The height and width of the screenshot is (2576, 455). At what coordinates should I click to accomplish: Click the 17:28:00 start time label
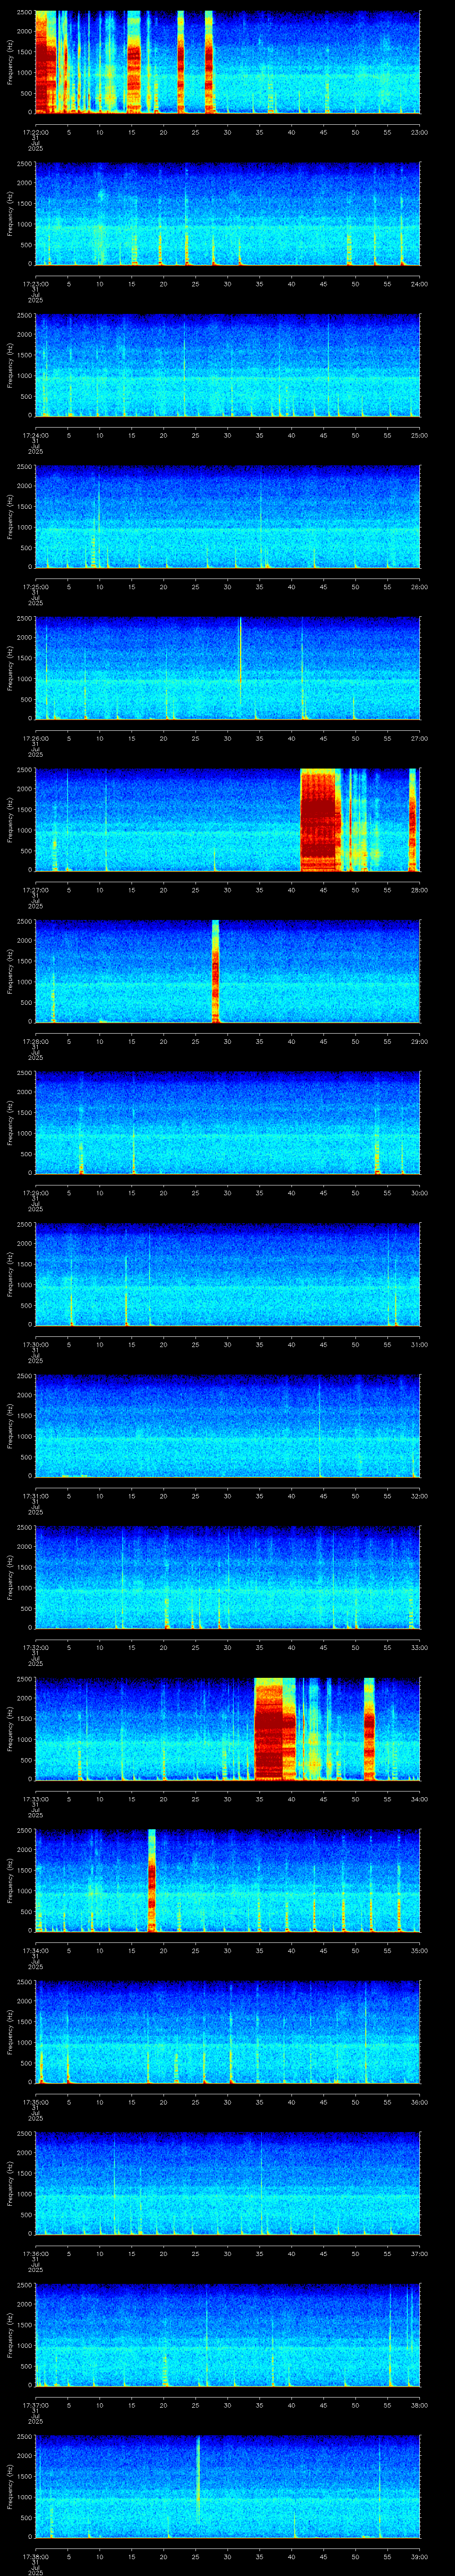point(35,1041)
